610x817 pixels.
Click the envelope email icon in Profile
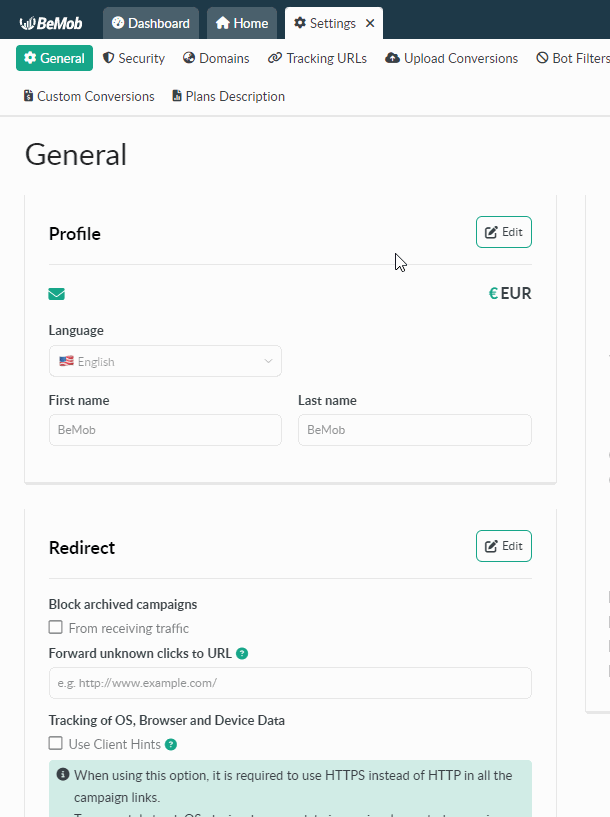(x=56, y=294)
